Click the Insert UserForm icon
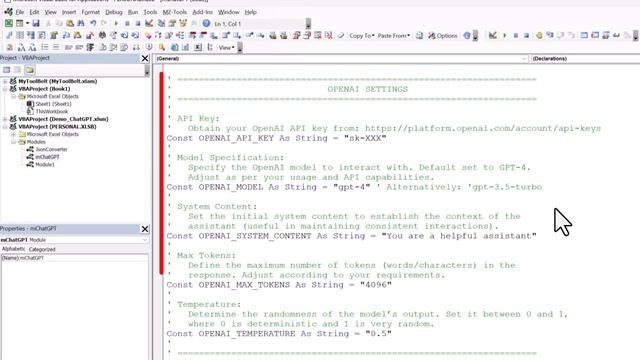 (19, 23)
